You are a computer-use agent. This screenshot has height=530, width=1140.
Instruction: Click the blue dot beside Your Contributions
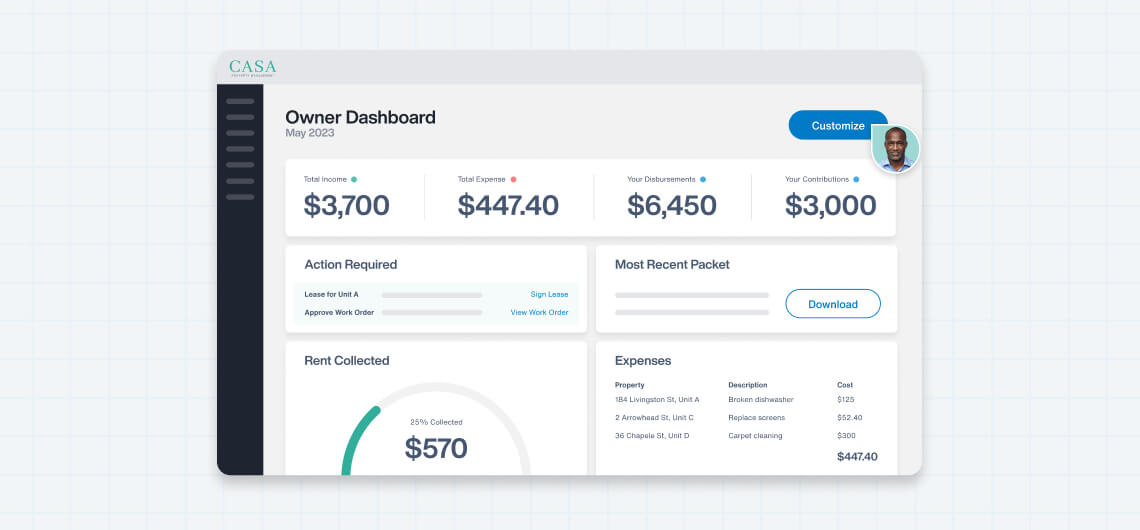(857, 180)
